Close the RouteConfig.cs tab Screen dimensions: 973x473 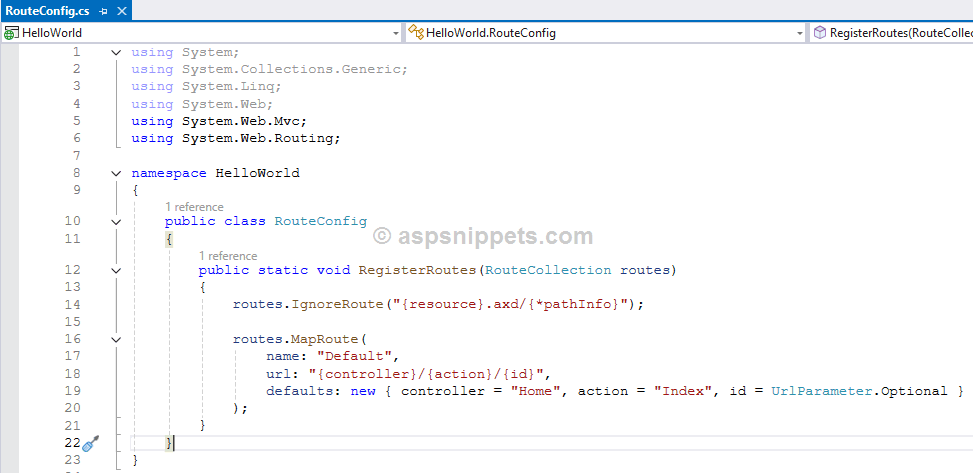(x=122, y=11)
